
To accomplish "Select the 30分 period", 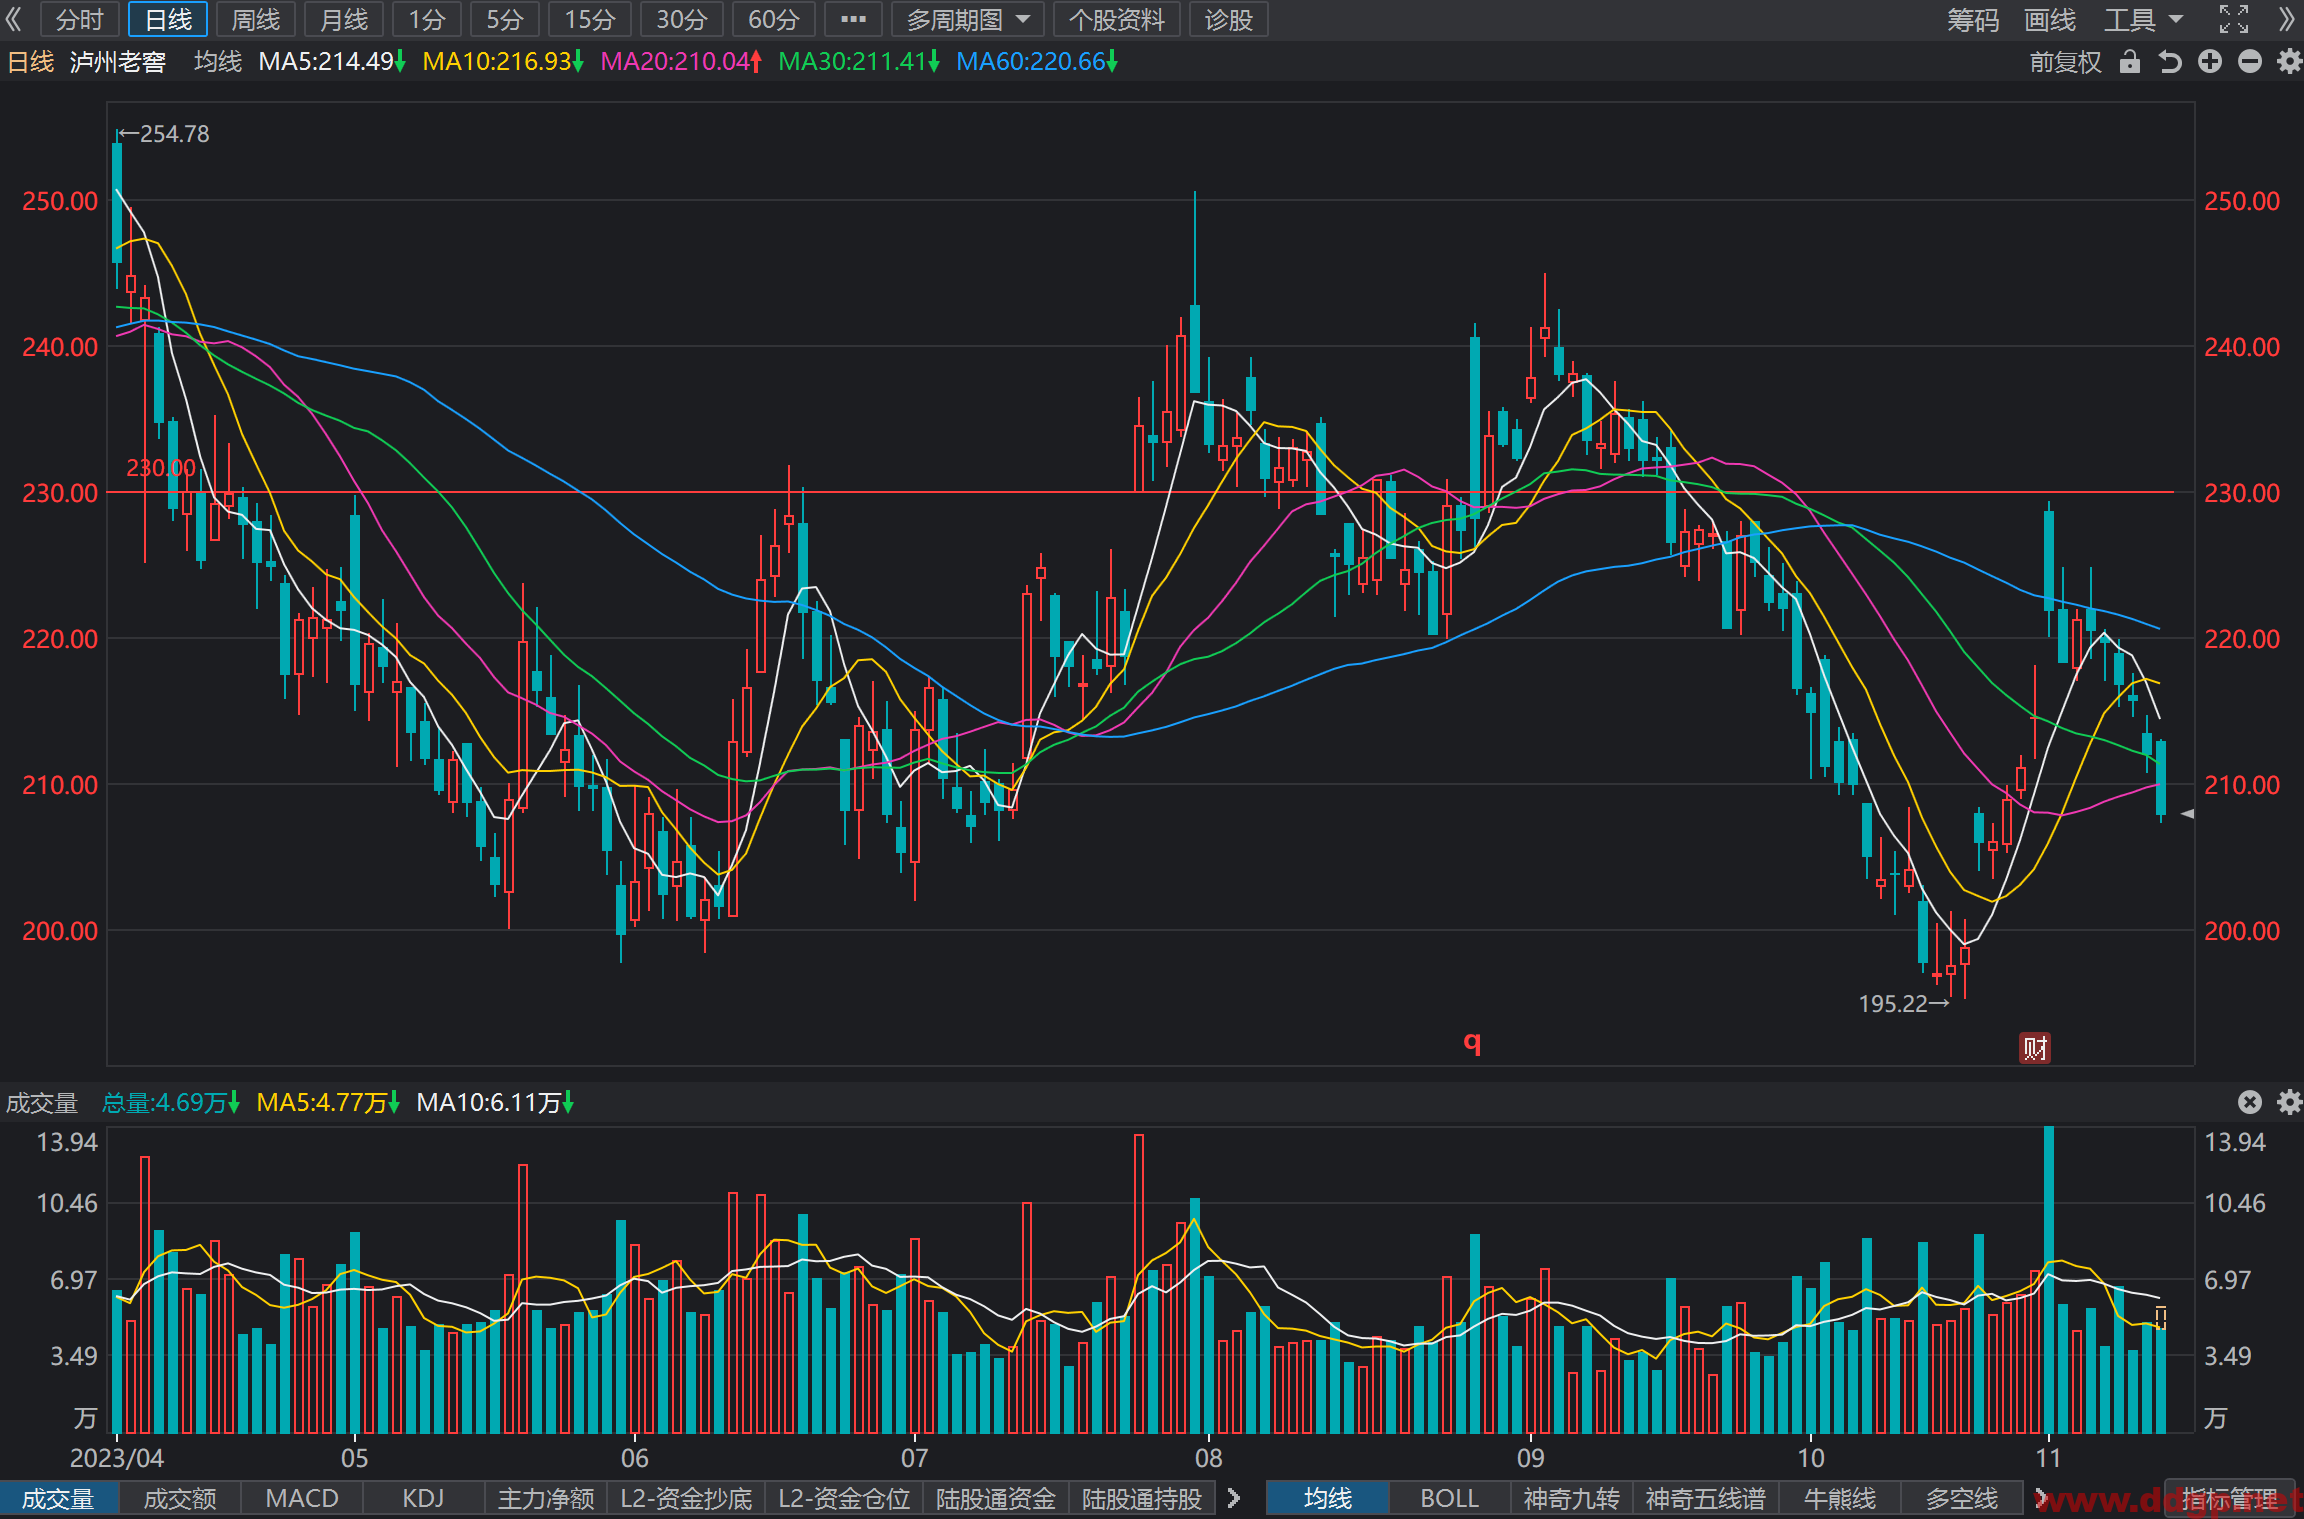I will pyautogui.click(x=682, y=19).
